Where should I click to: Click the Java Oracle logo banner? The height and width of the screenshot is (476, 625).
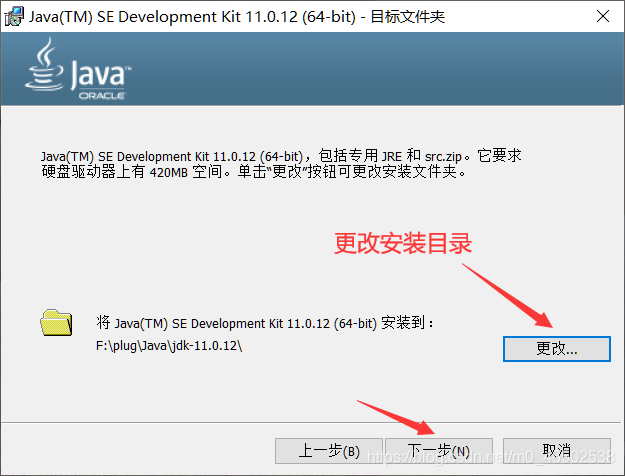coord(78,69)
